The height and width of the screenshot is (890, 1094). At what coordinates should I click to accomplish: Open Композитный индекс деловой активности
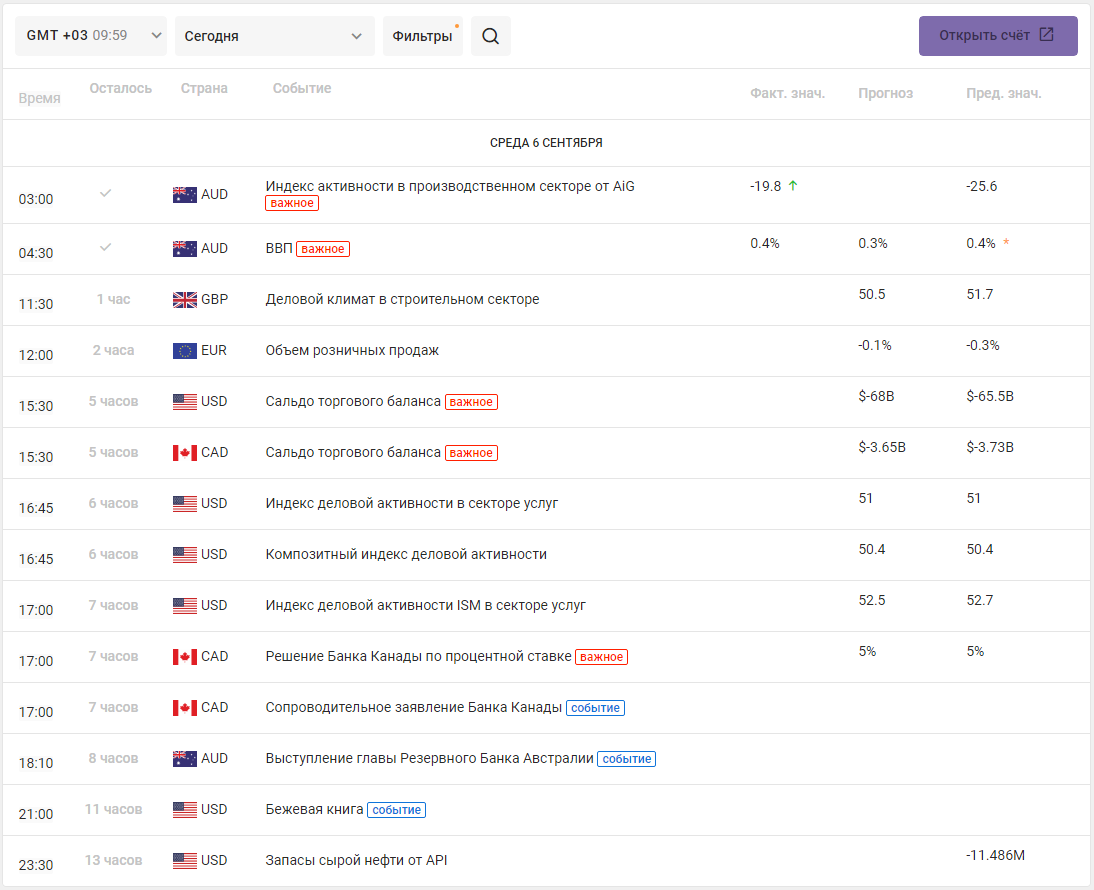point(406,555)
